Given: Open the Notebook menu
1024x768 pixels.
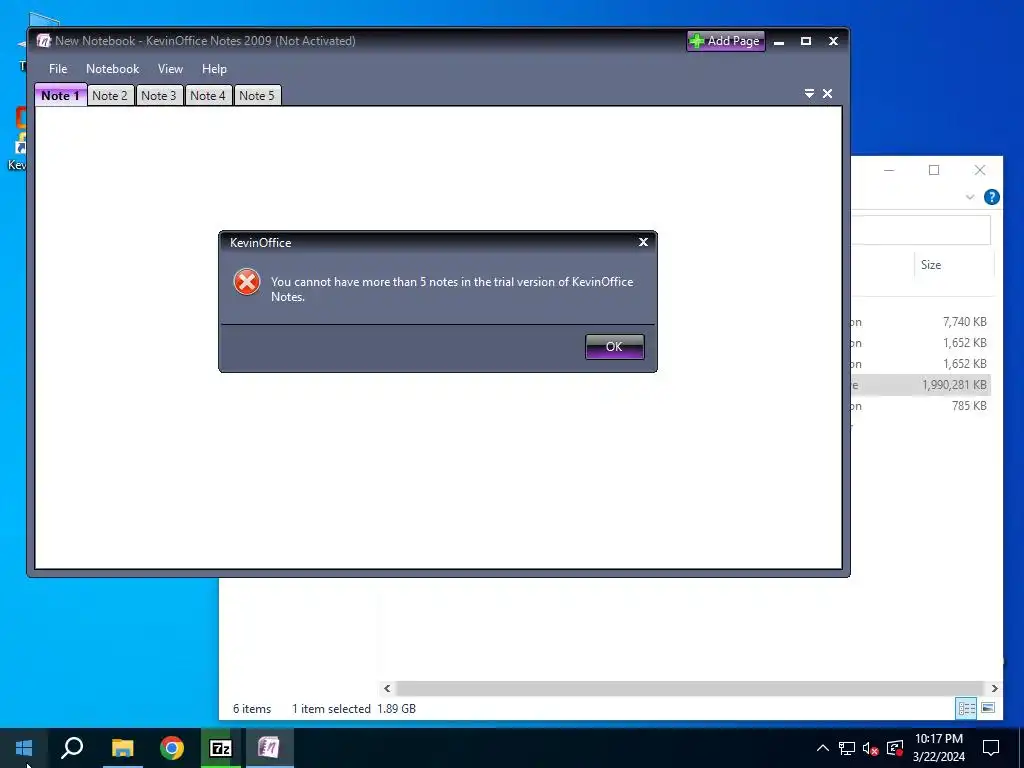Looking at the screenshot, I should coord(112,69).
